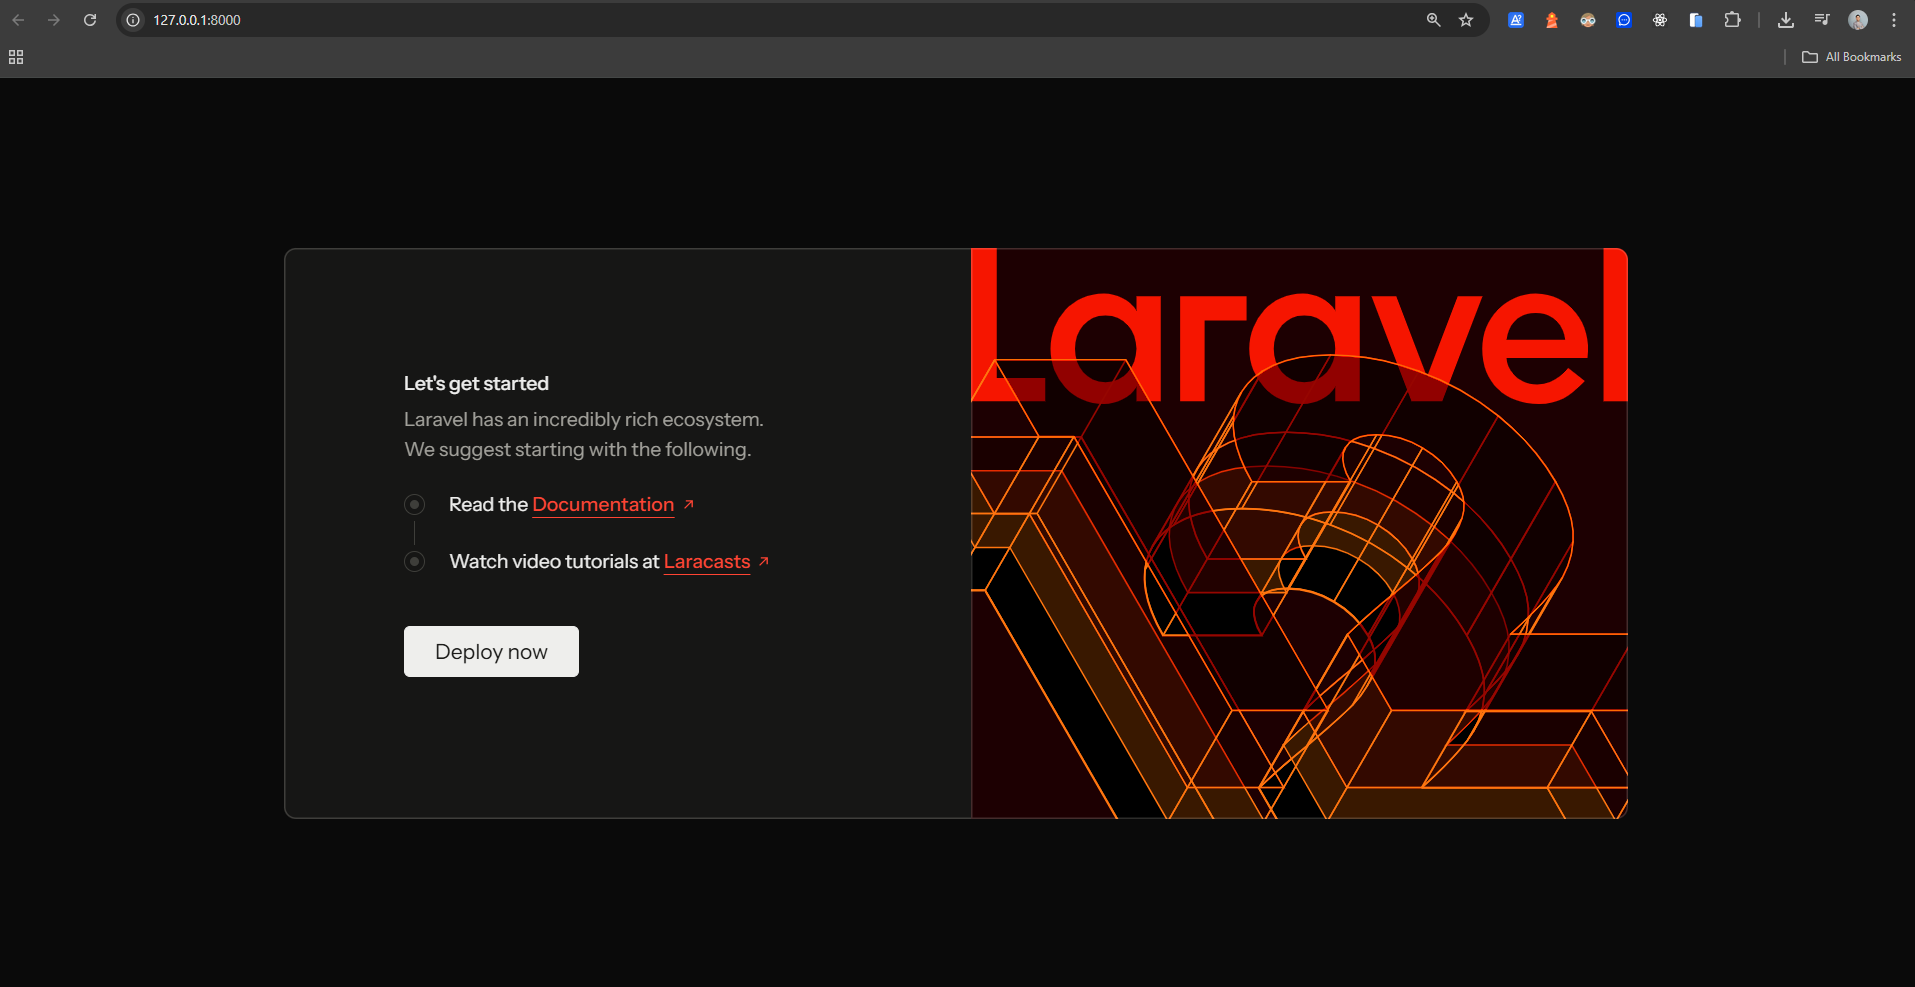Open the apps grid shortcut

tap(16, 57)
